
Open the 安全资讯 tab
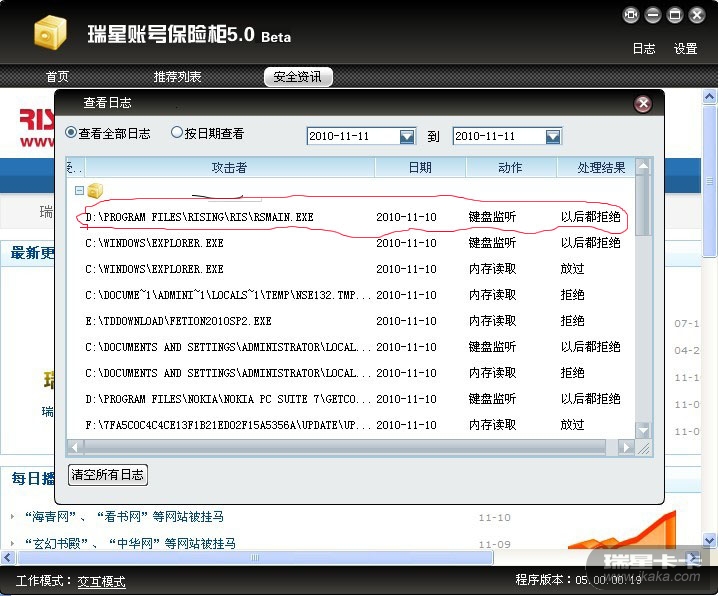tap(298, 76)
